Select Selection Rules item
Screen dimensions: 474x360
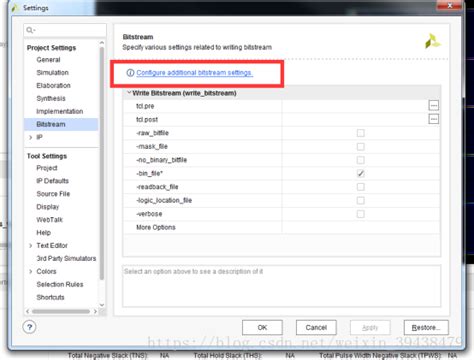pyautogui.click(x=60, y=284)
